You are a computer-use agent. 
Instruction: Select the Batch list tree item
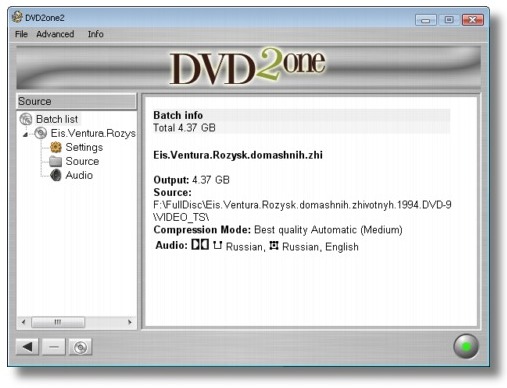(x=57, y=119)
